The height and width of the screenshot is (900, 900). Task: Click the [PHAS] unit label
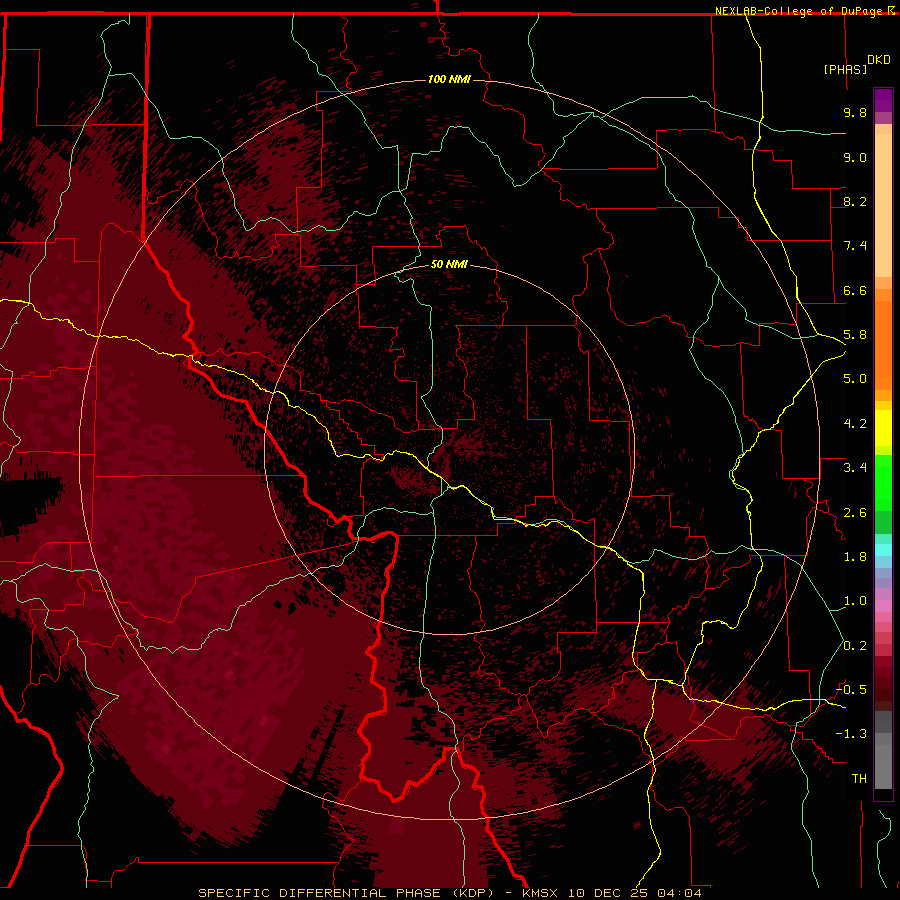[x=845, y=69]
